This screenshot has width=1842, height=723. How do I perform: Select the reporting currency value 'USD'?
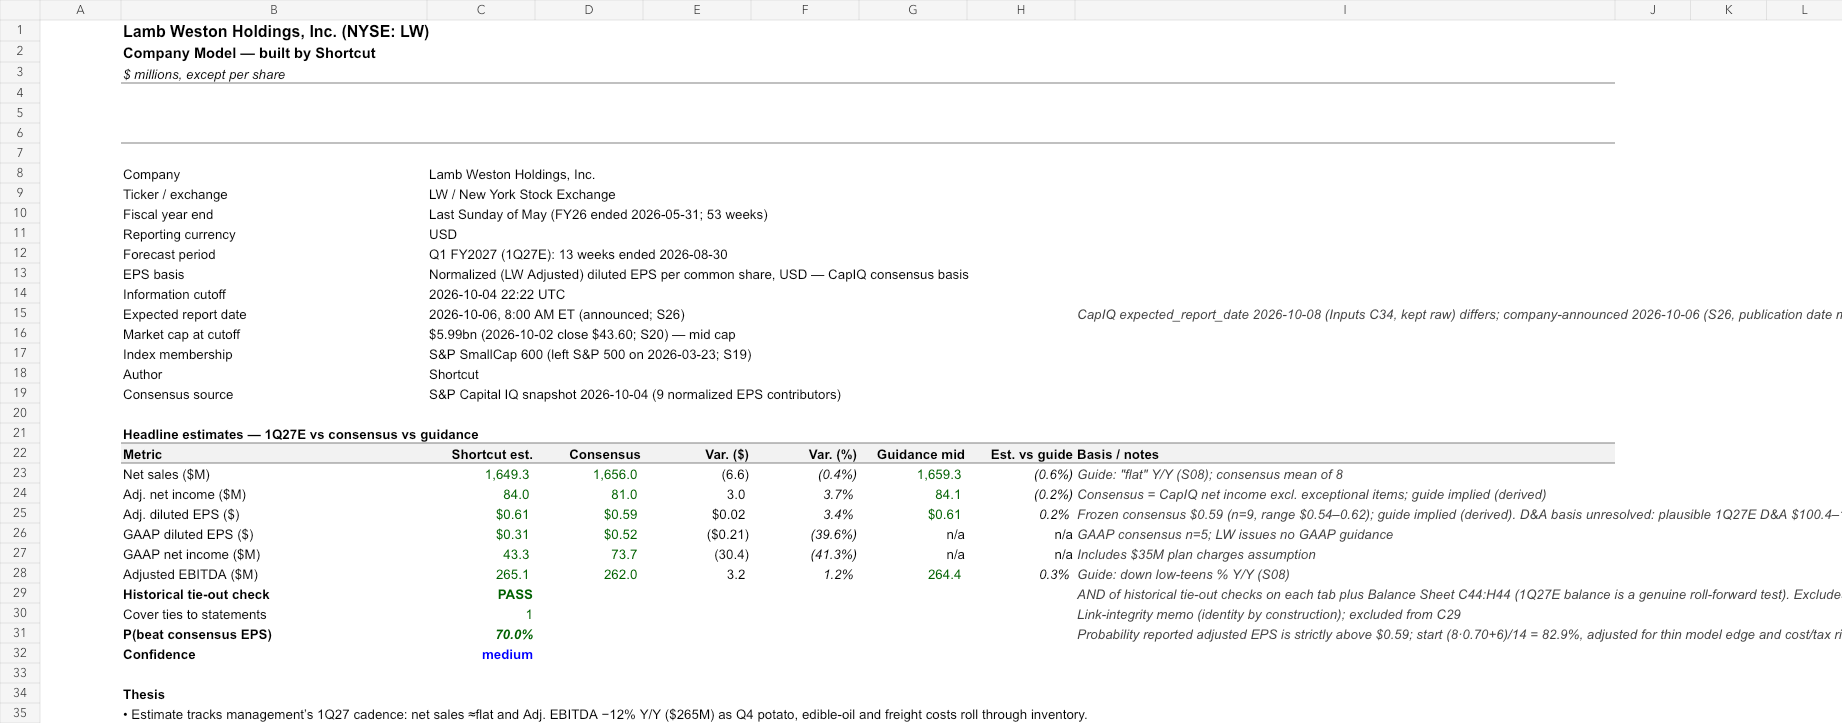coord(443,235)
